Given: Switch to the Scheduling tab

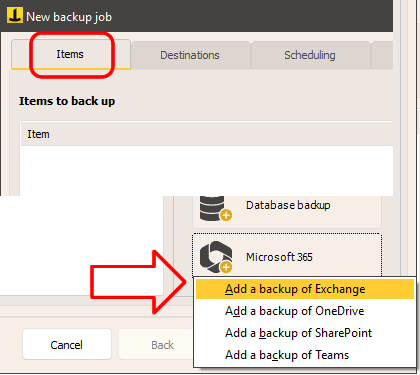Looking at the screenshot, I should 310,55.
